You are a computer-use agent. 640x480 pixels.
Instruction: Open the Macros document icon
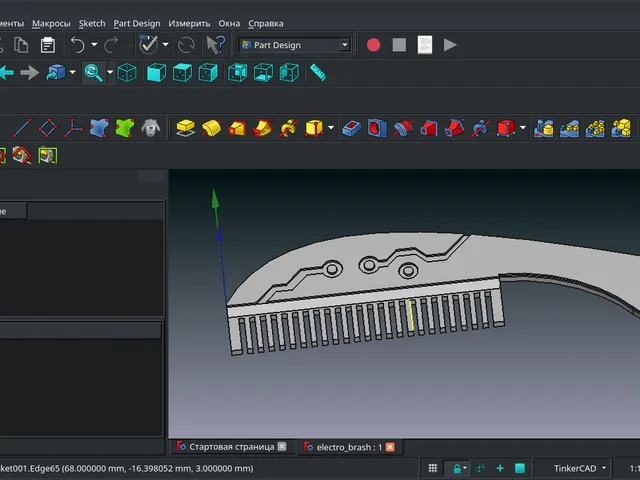point(425,45)
